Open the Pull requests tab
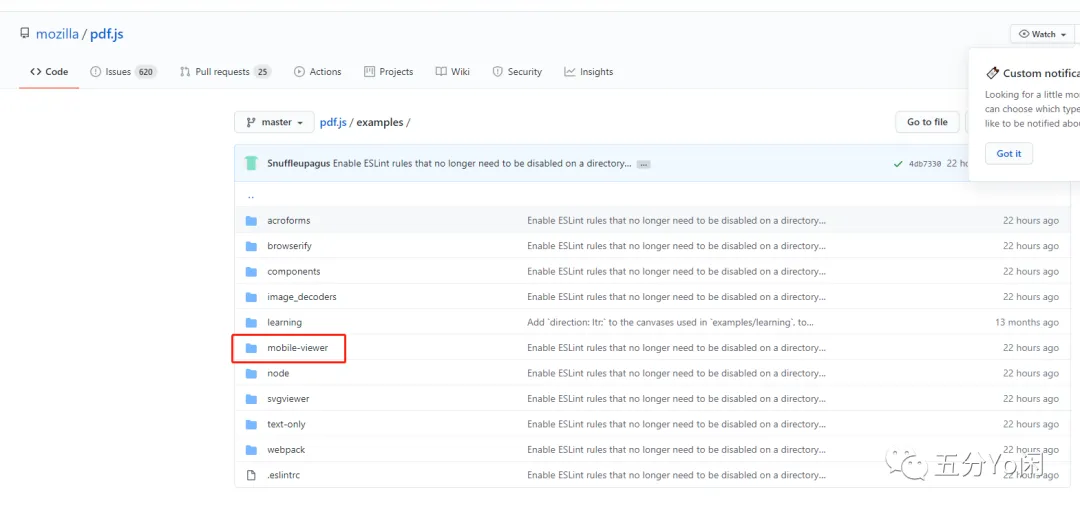The height and width of the screenshot is (512, 1080). [225, 72]
